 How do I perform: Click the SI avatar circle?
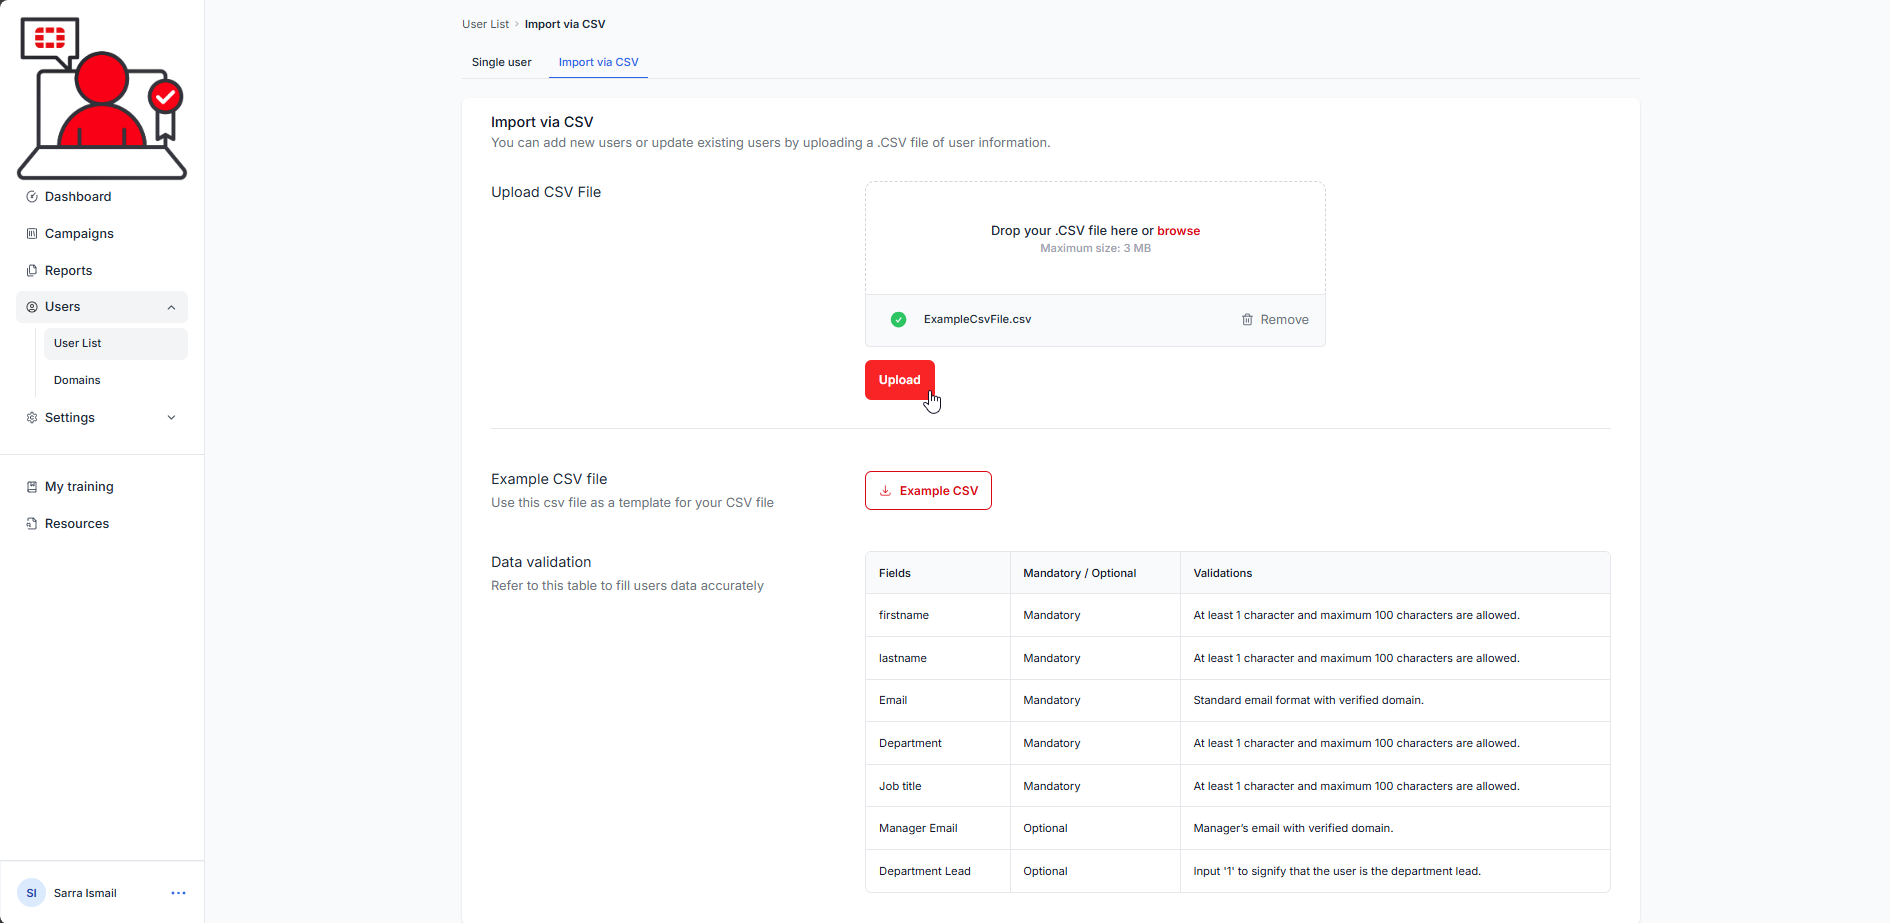pos(31,893)
